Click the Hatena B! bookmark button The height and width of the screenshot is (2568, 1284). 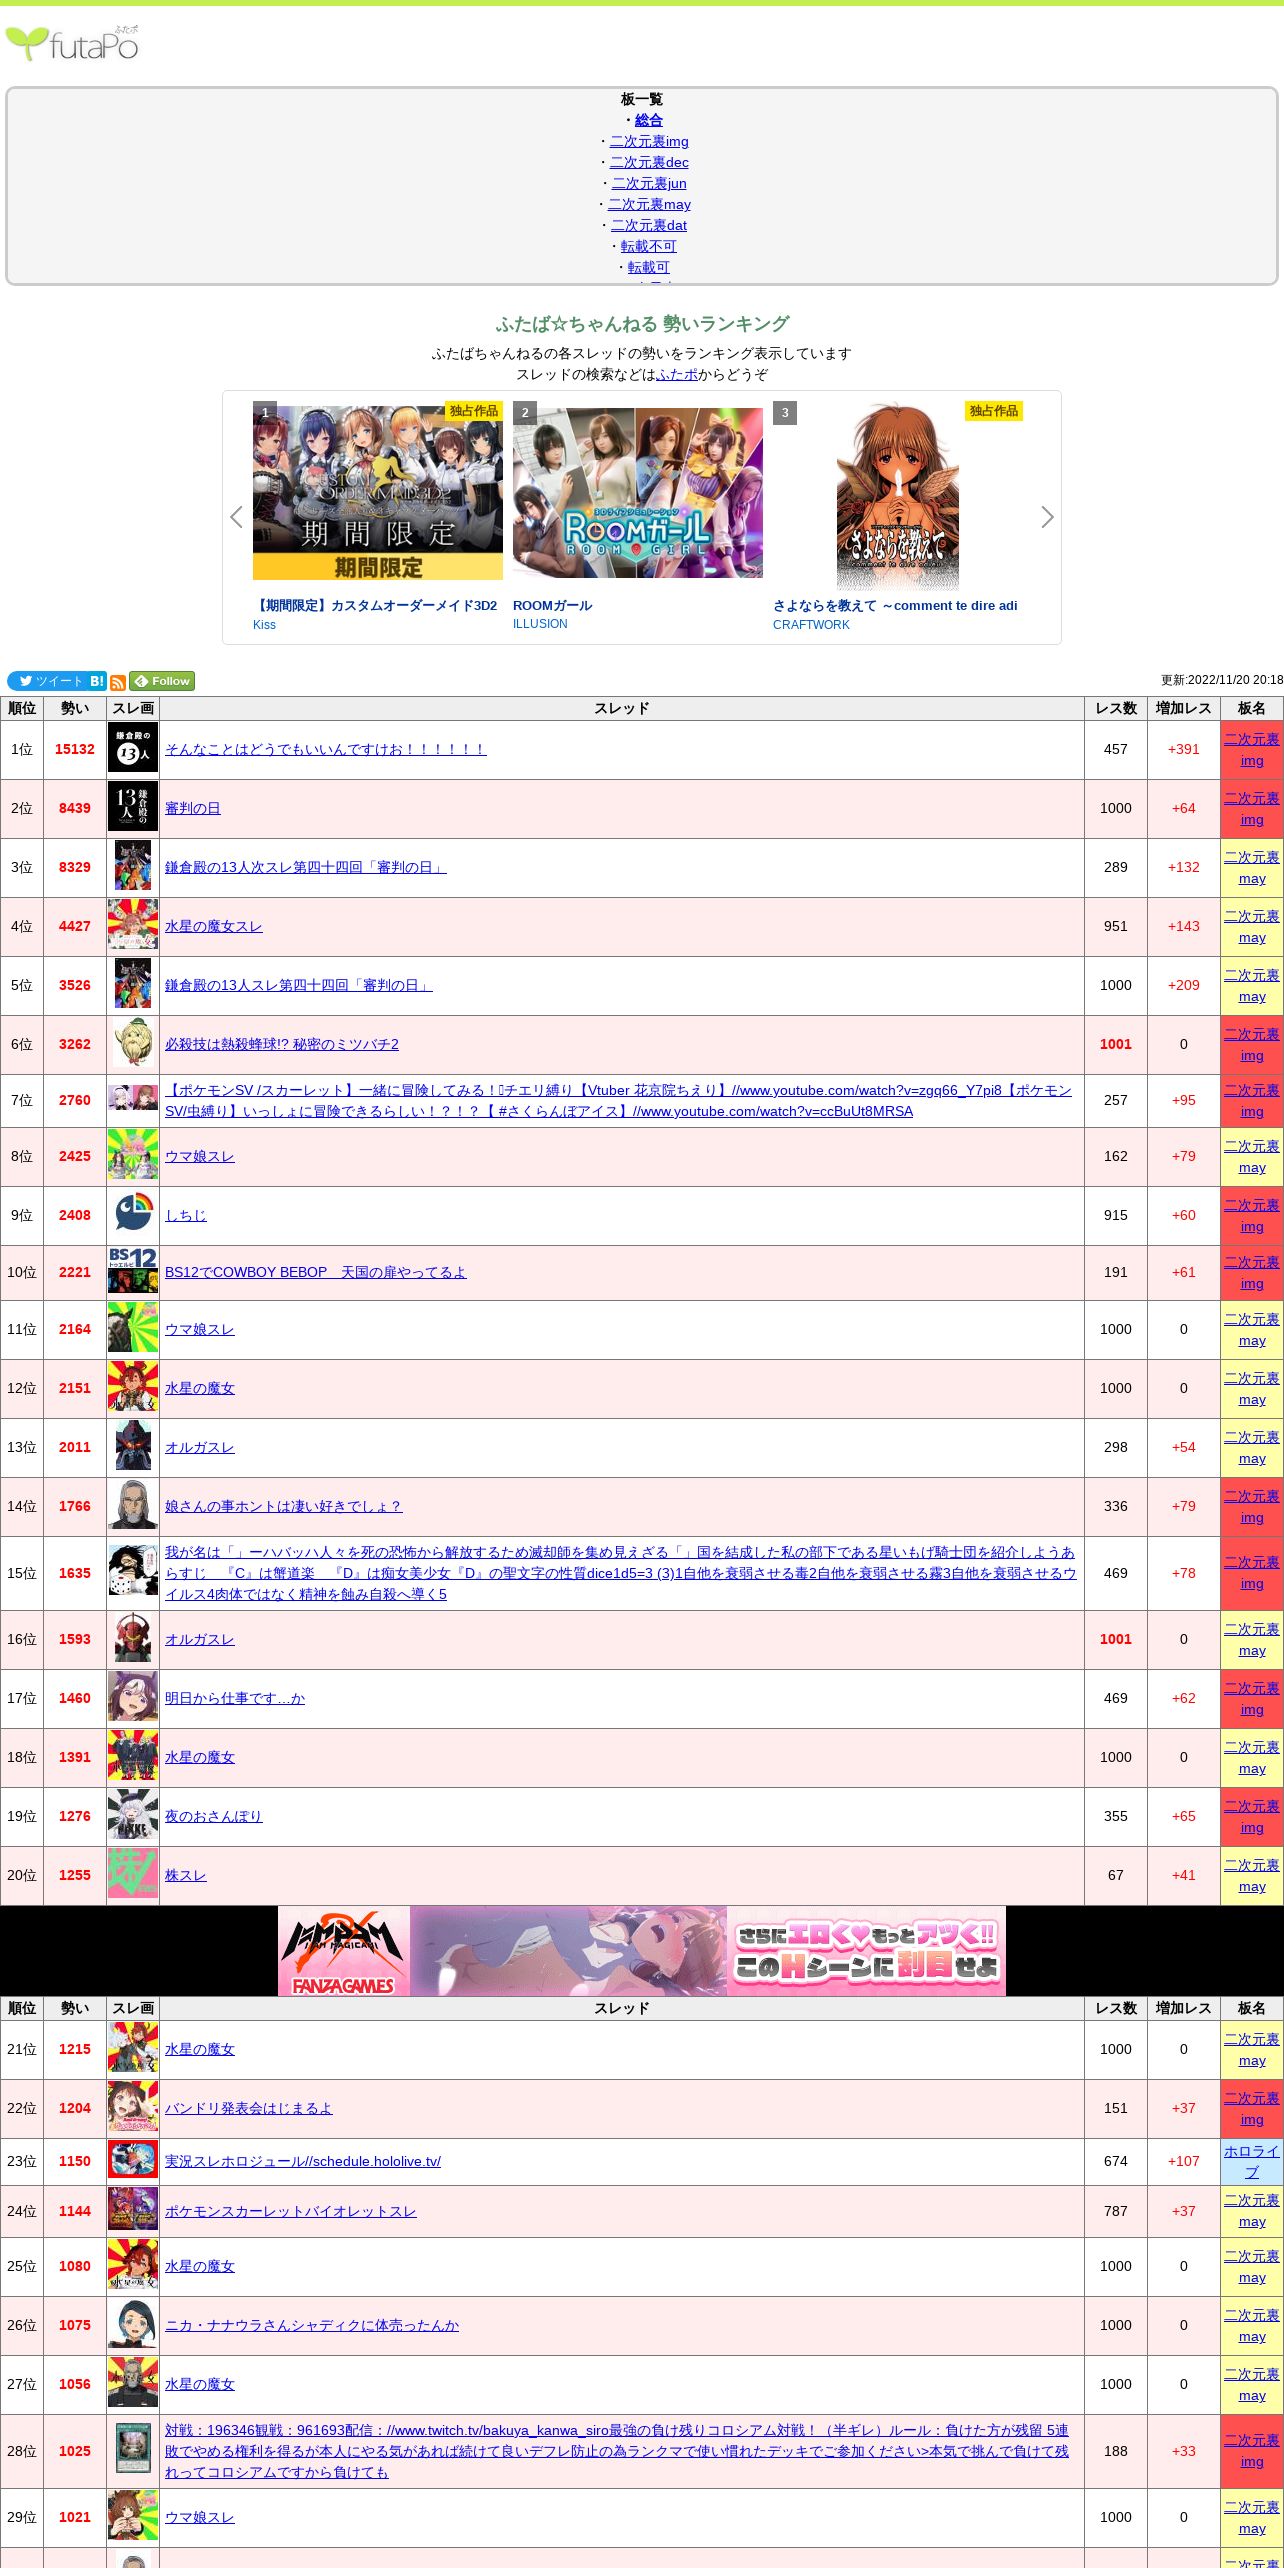pos(97,681)
